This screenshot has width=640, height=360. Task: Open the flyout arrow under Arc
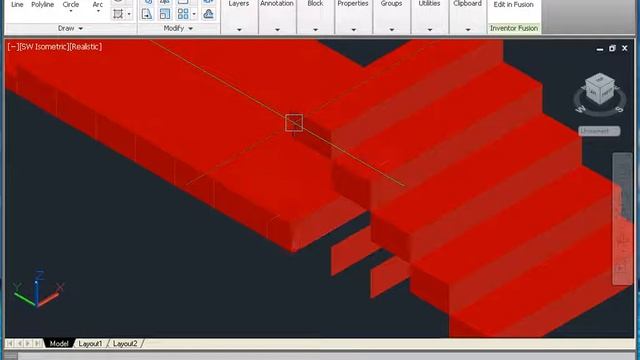point(98,11)
